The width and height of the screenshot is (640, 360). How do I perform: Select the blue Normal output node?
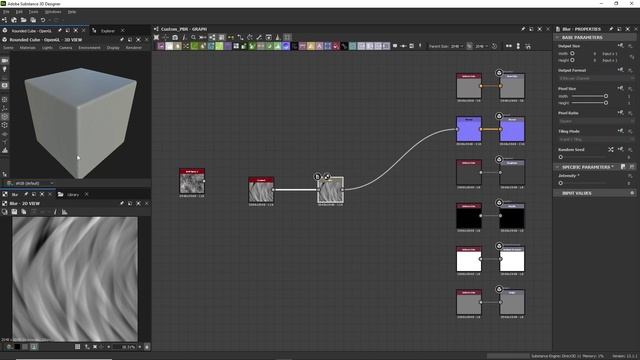tap(512, 129)
